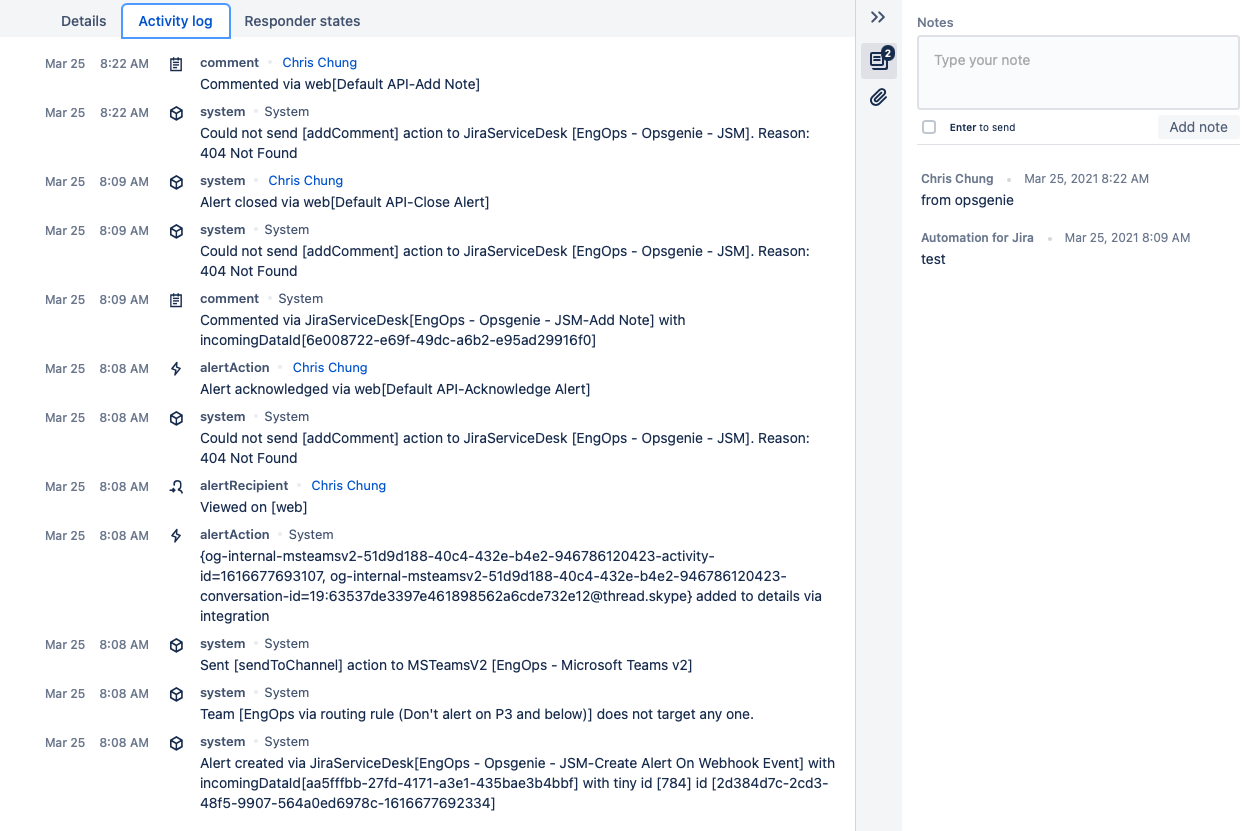Open the attachments paperclip icon
The image size is (1242, 831).
(x=878, y=97)
